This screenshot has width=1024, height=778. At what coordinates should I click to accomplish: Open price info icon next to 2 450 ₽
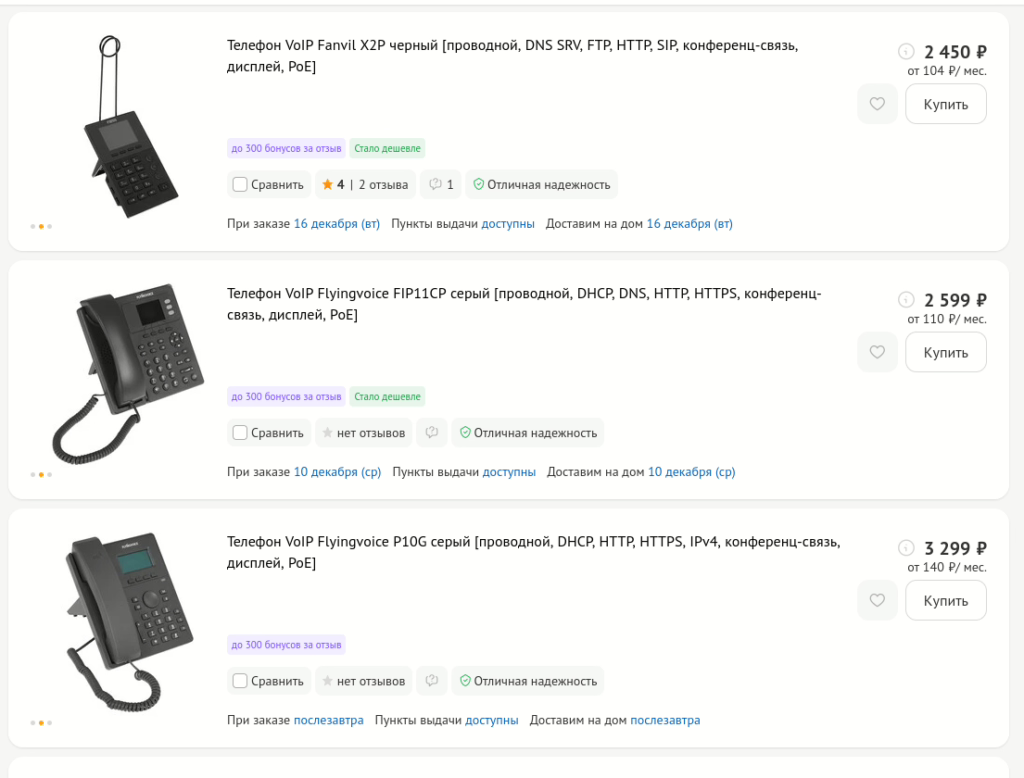(x=906, y=51)
